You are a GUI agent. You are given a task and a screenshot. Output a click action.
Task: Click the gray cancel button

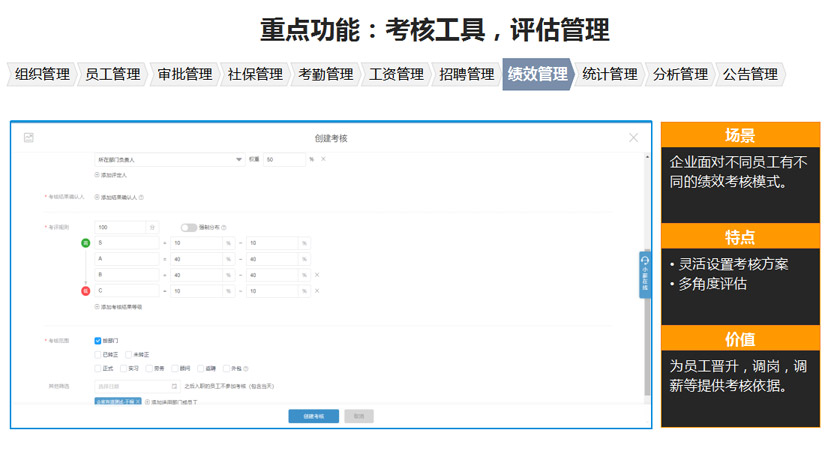click(x=359, y=416)
